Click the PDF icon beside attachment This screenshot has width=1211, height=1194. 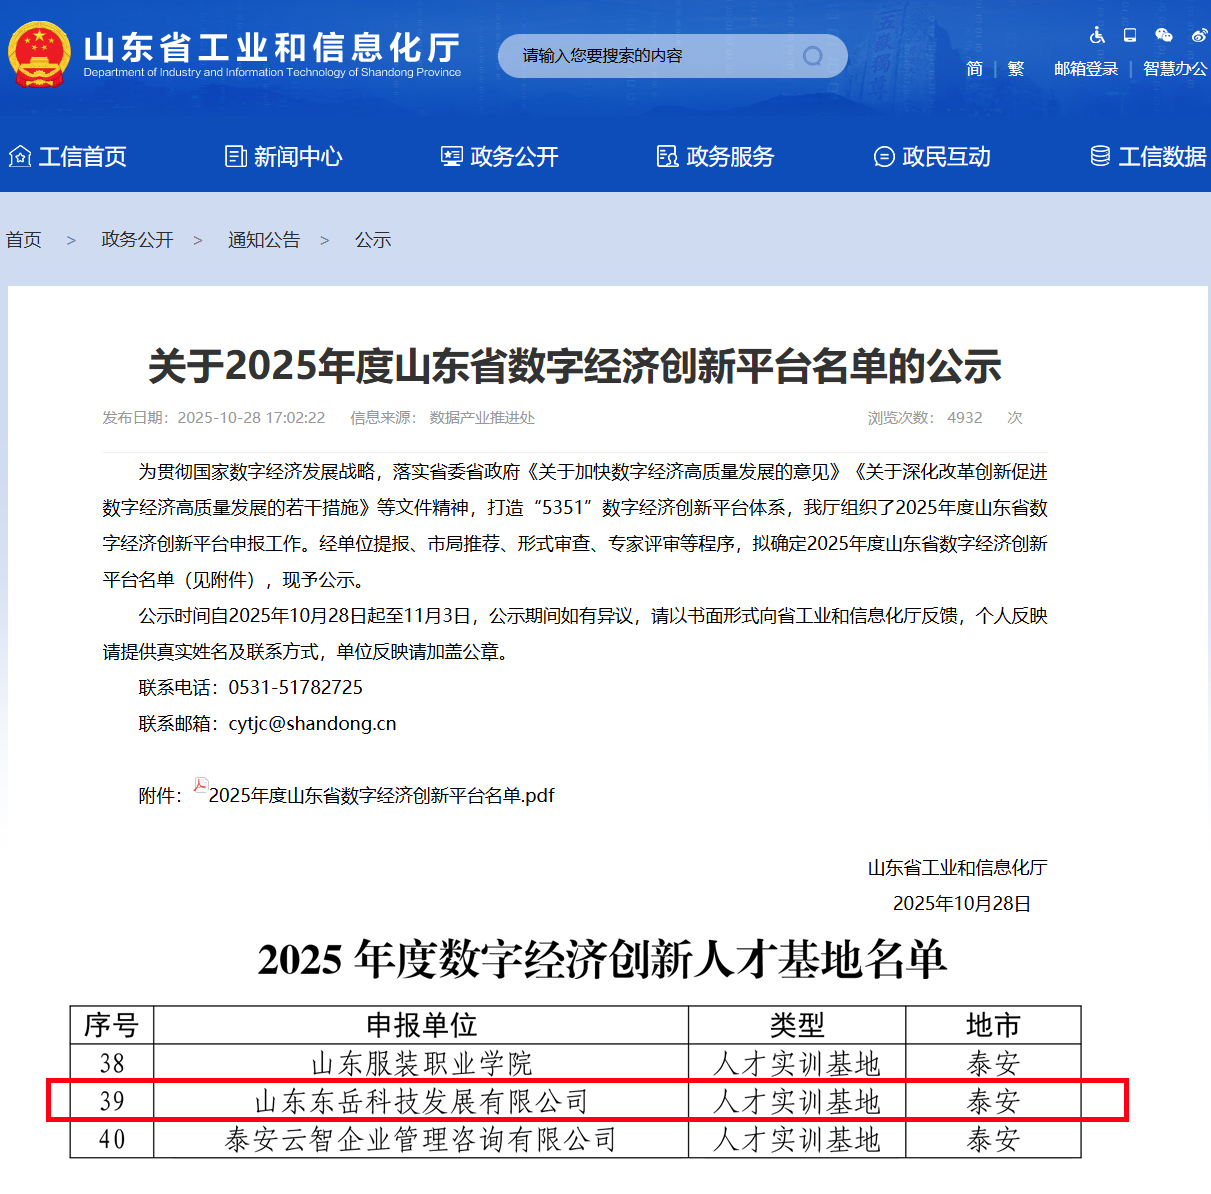tap(200, 786)
